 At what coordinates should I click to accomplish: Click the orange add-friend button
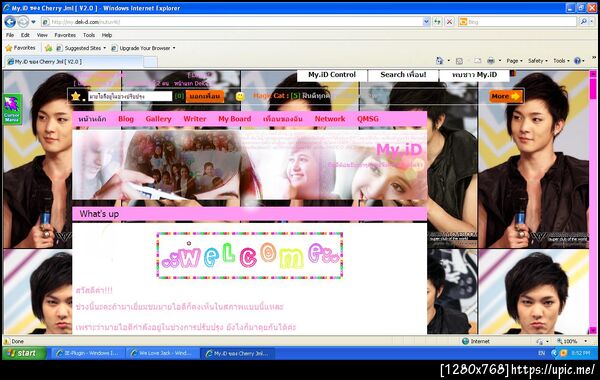[x=205, y=96]
